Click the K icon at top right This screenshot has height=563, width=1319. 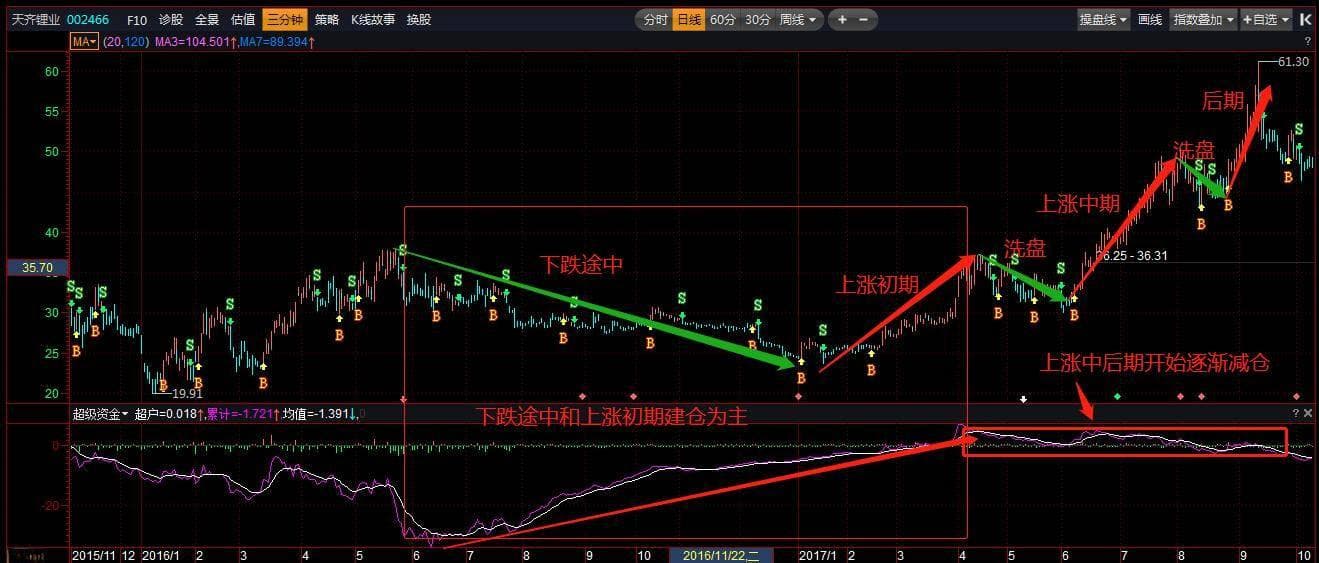coord(1304,19)
